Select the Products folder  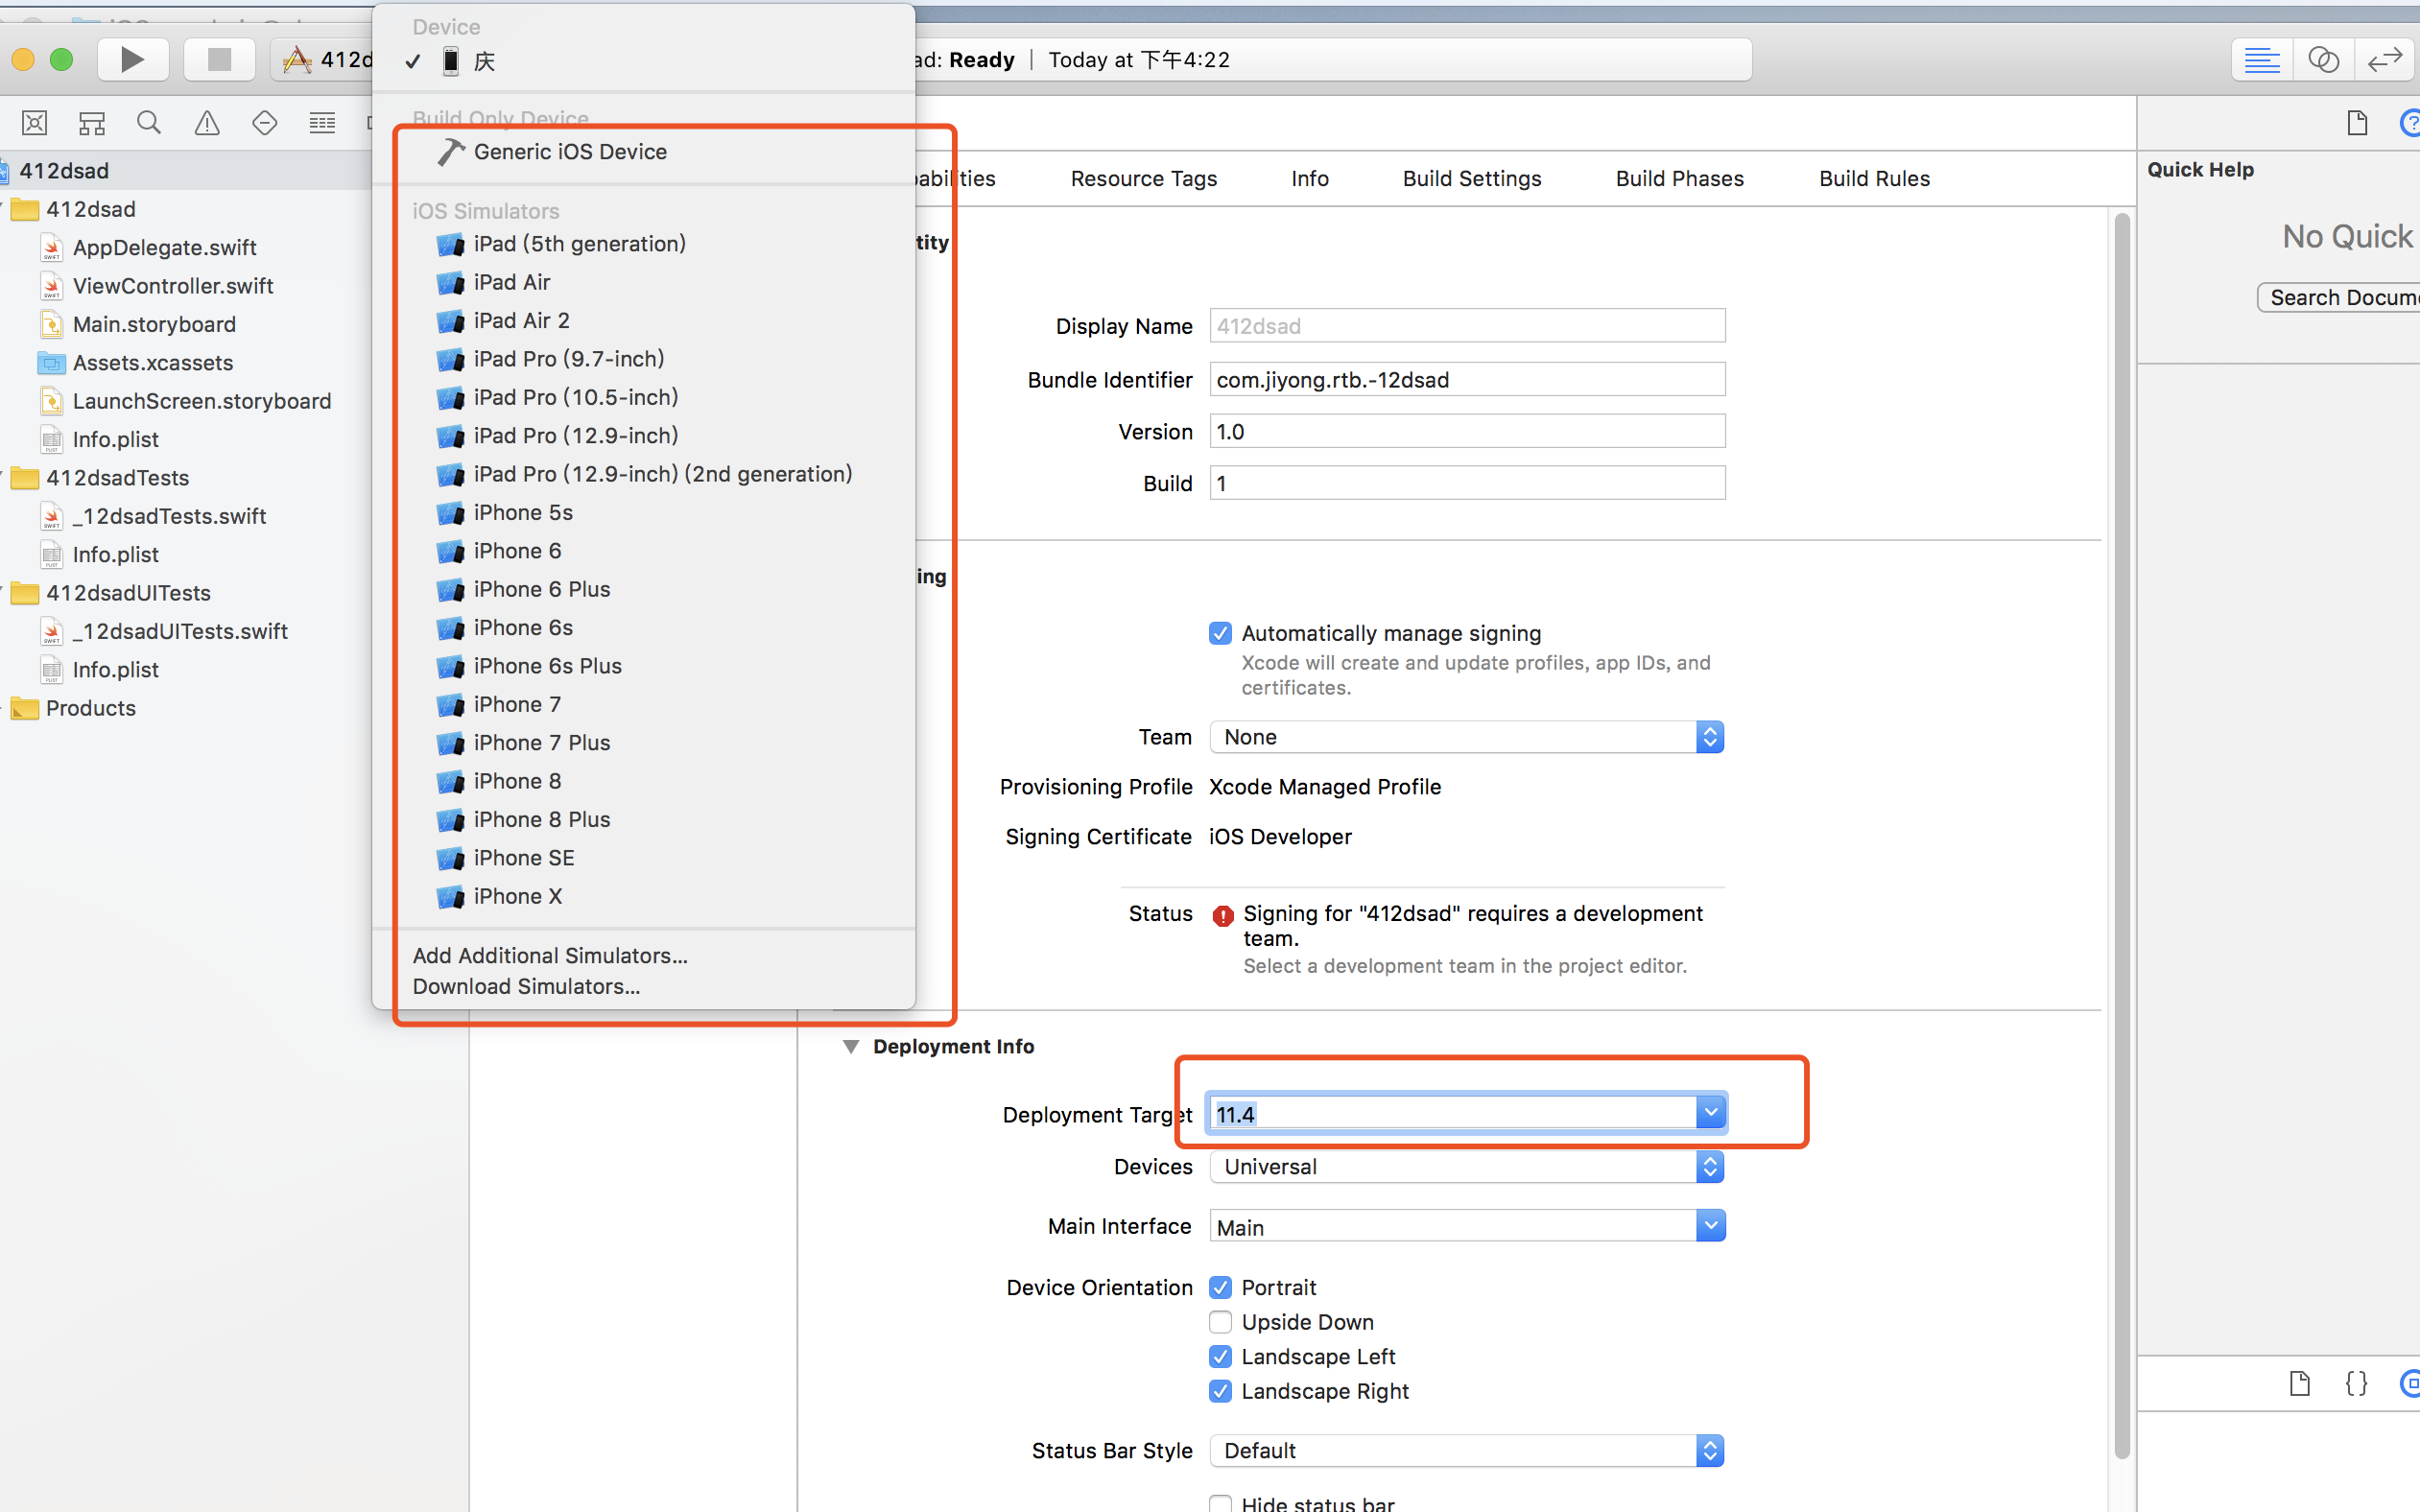tap(90, 708)
